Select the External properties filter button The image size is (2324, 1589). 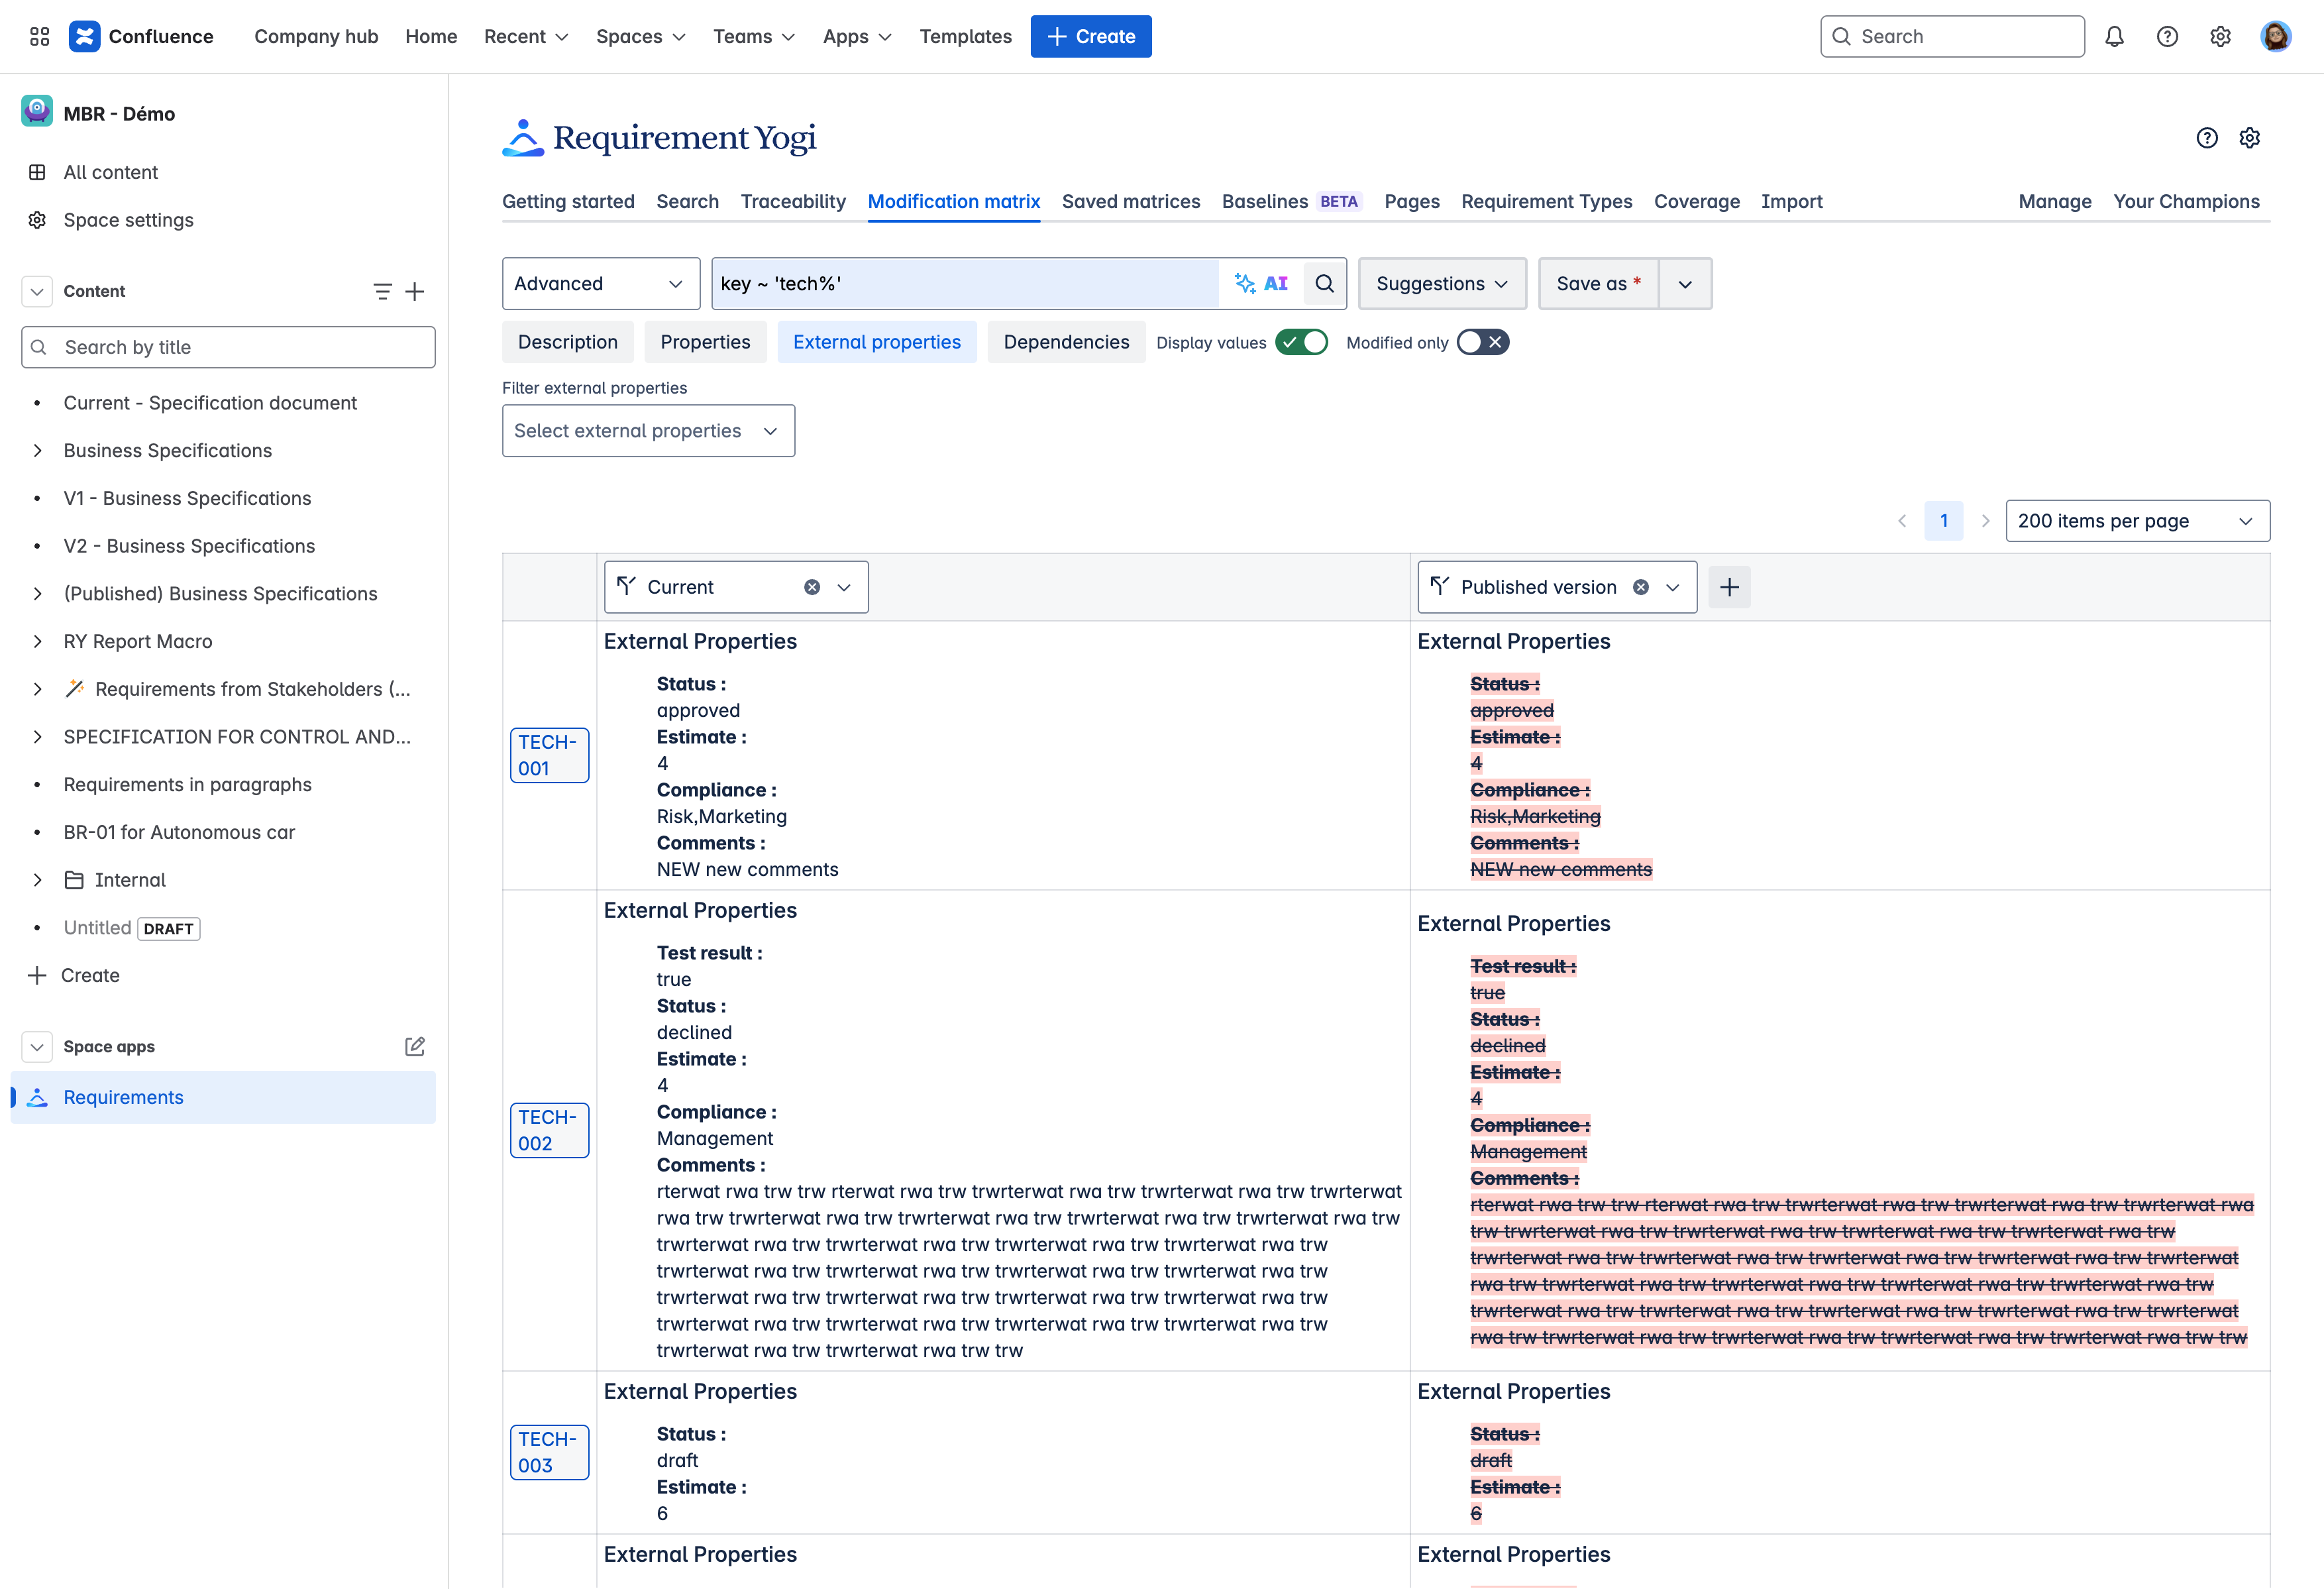click(876, 343)
